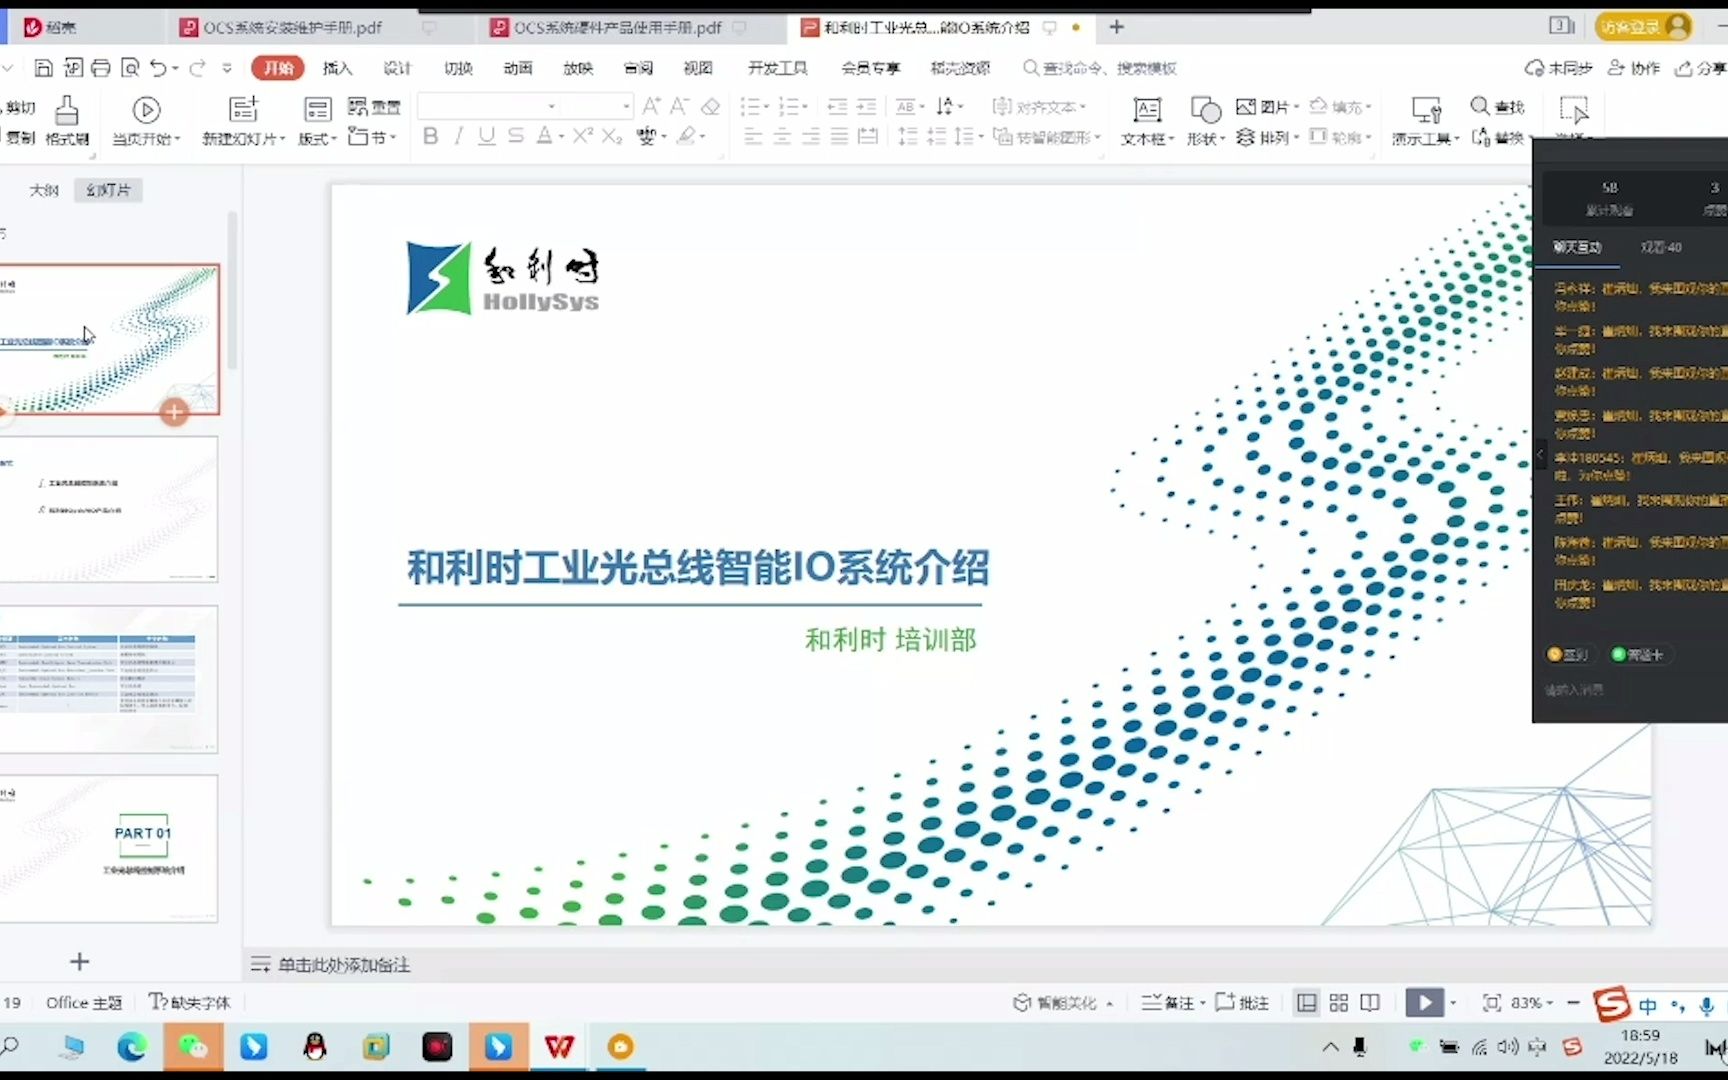Toggle bold formatting
This screenshot has height=1080, width=1728.
[x=431, y=136]
